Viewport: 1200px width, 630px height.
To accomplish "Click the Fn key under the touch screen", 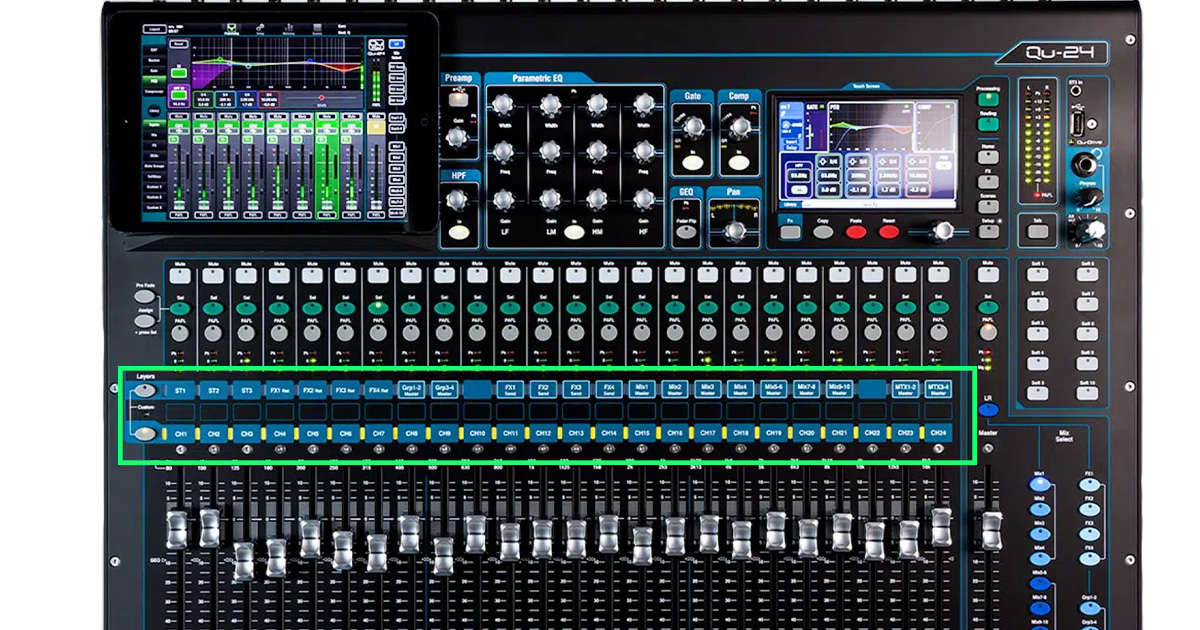I will point(790,232).
